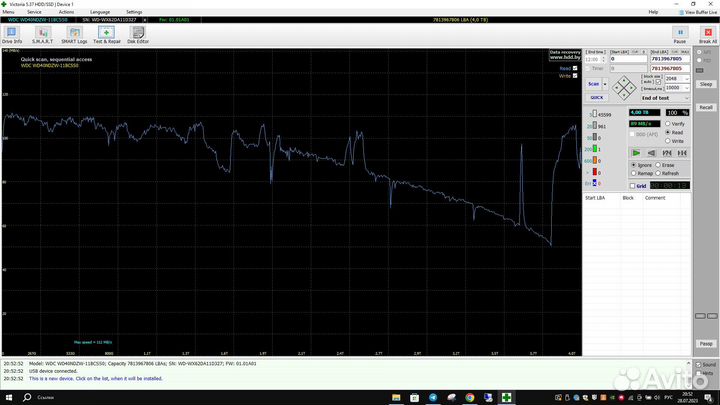The image size is (720, 405).
Task: Expand the End of test dropdown
Action: [685, 98]
